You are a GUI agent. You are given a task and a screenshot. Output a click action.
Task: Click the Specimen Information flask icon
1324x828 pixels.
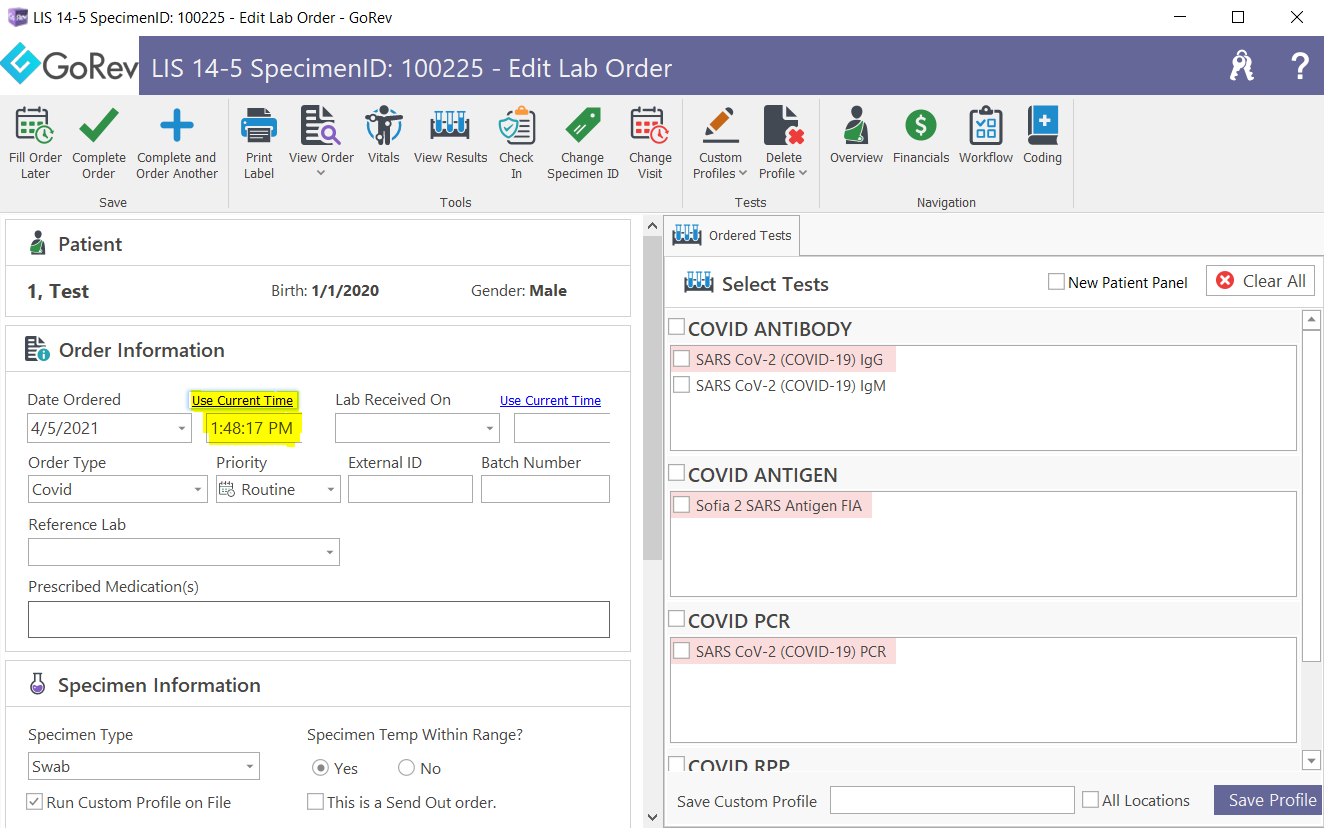[37, 684]
